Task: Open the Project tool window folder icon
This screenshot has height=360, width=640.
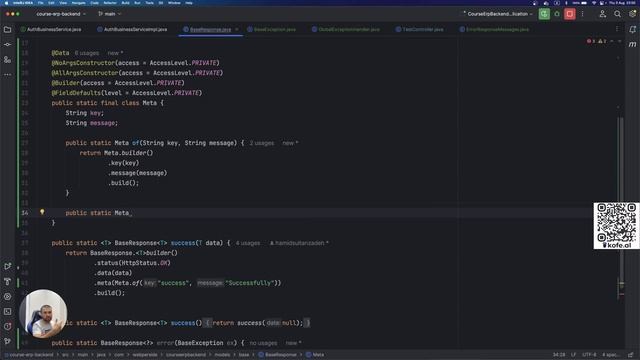Action: click(7, 29)
